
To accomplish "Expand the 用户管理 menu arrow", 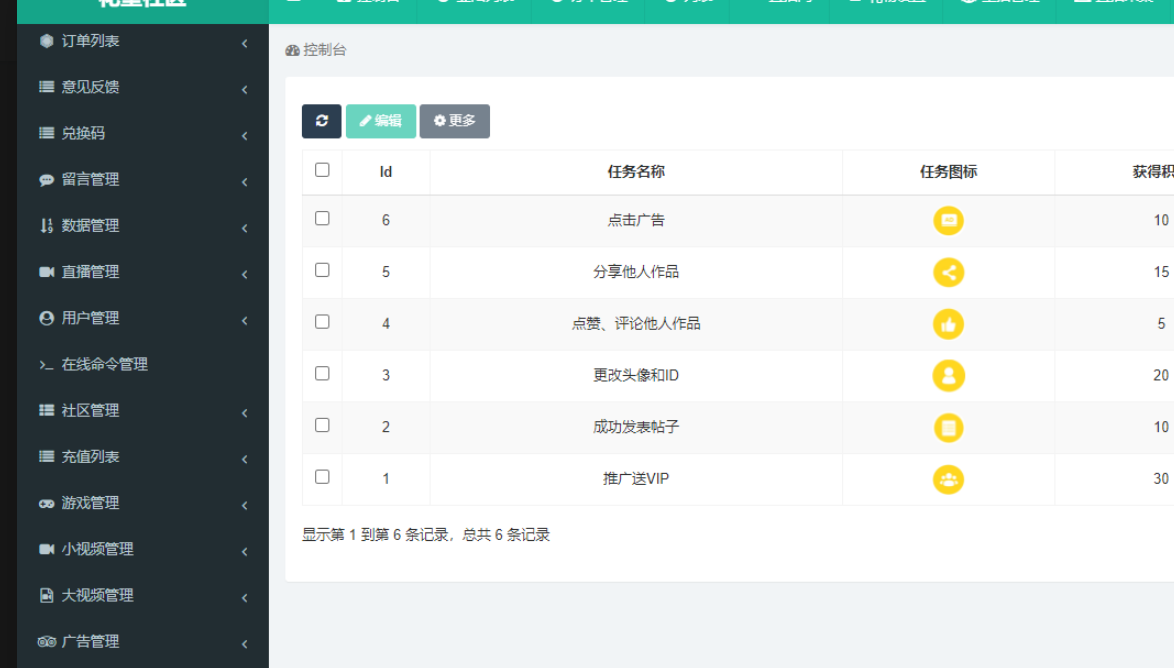I will pyautogui.click(x=244, y=320).
